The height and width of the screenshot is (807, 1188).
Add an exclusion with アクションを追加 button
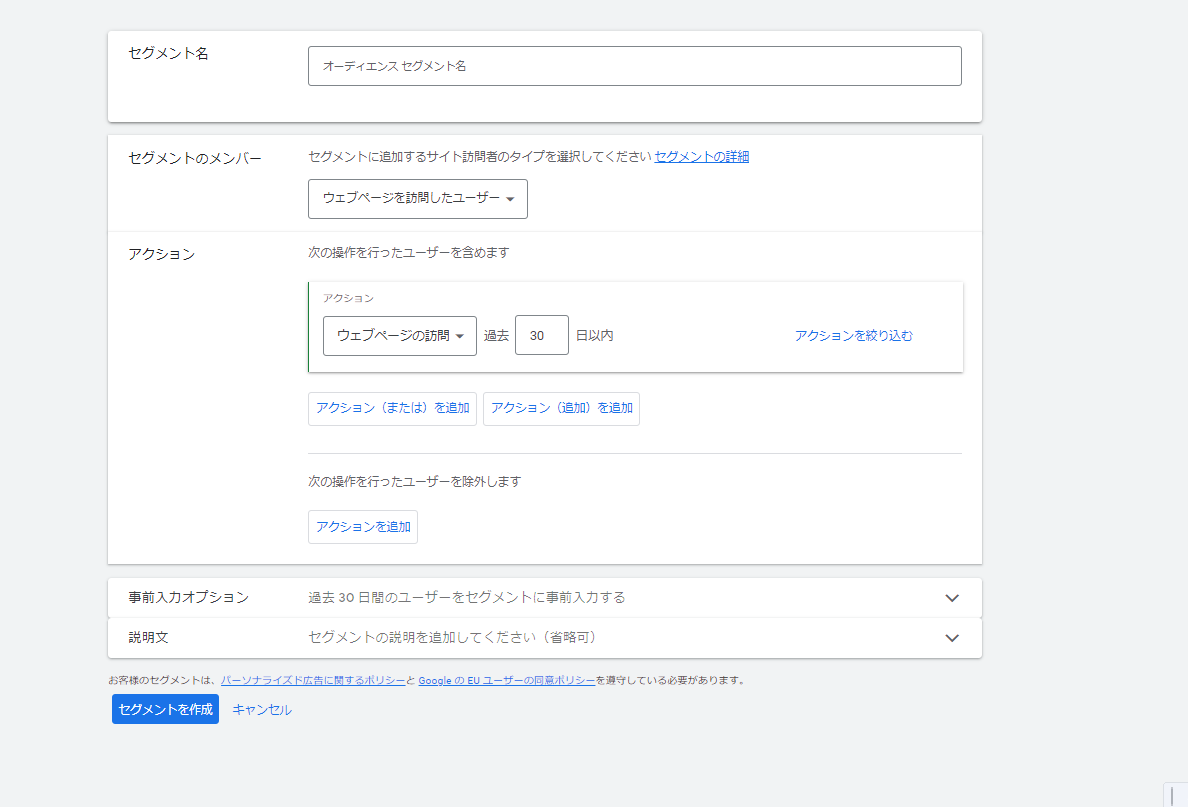click(x=363, y=527)
